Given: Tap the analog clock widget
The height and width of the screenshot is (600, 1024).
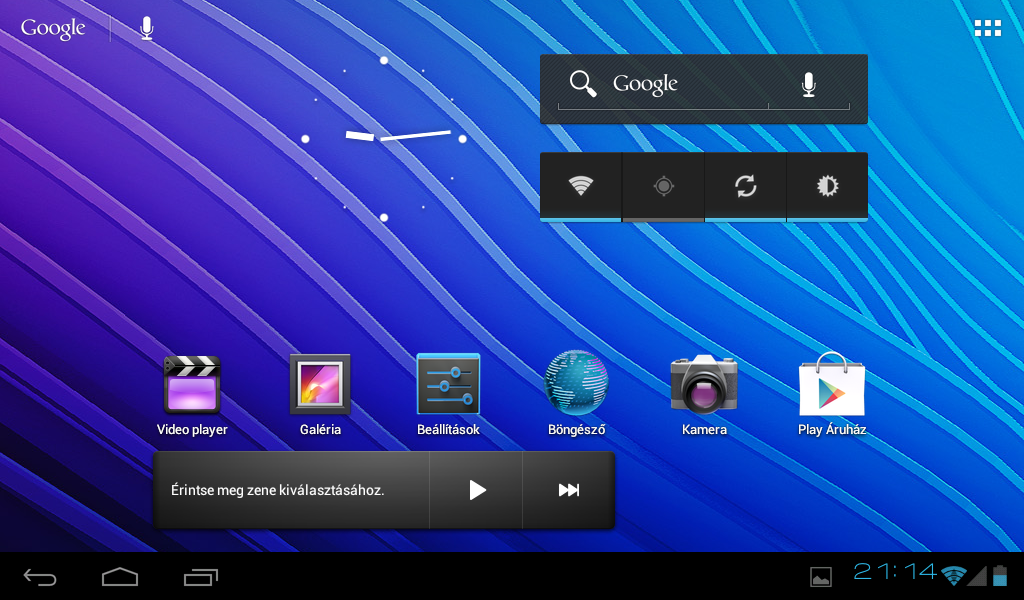Looking at the screenshot, I should click(384, 138).
